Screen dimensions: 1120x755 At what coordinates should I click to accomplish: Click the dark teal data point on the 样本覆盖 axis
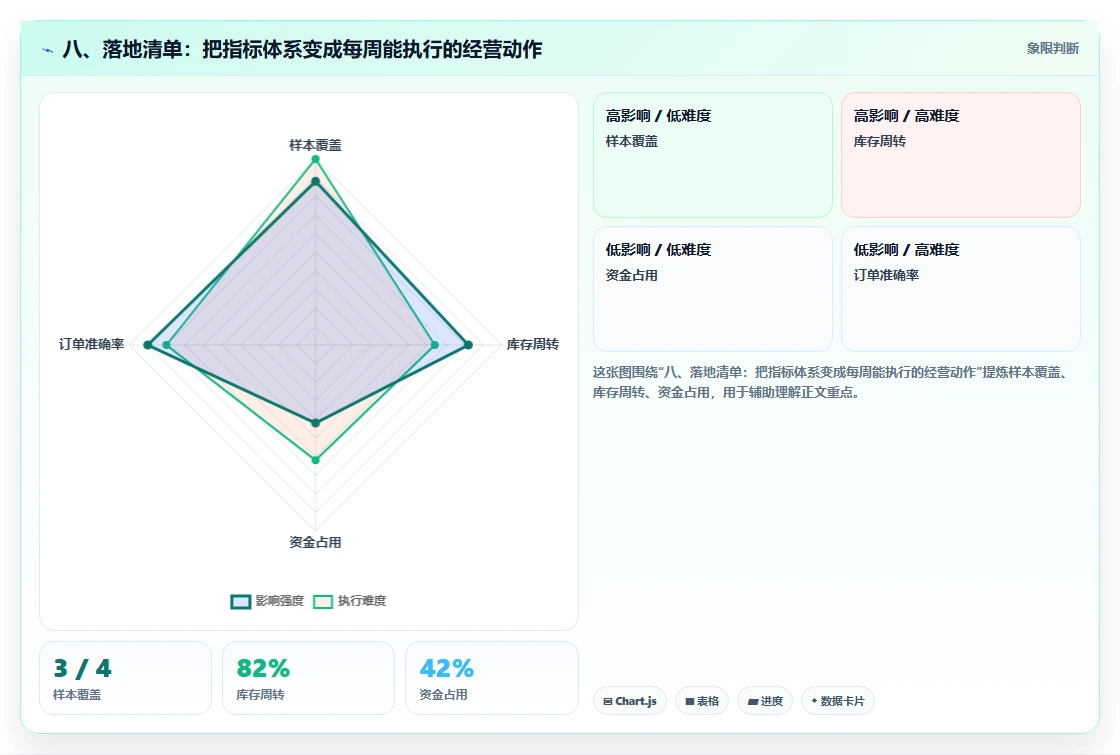tap(315, 181)
